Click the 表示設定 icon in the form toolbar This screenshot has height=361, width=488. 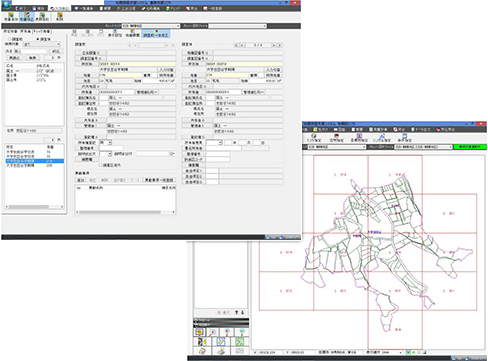pyautogui.click(x=115, y=33)
